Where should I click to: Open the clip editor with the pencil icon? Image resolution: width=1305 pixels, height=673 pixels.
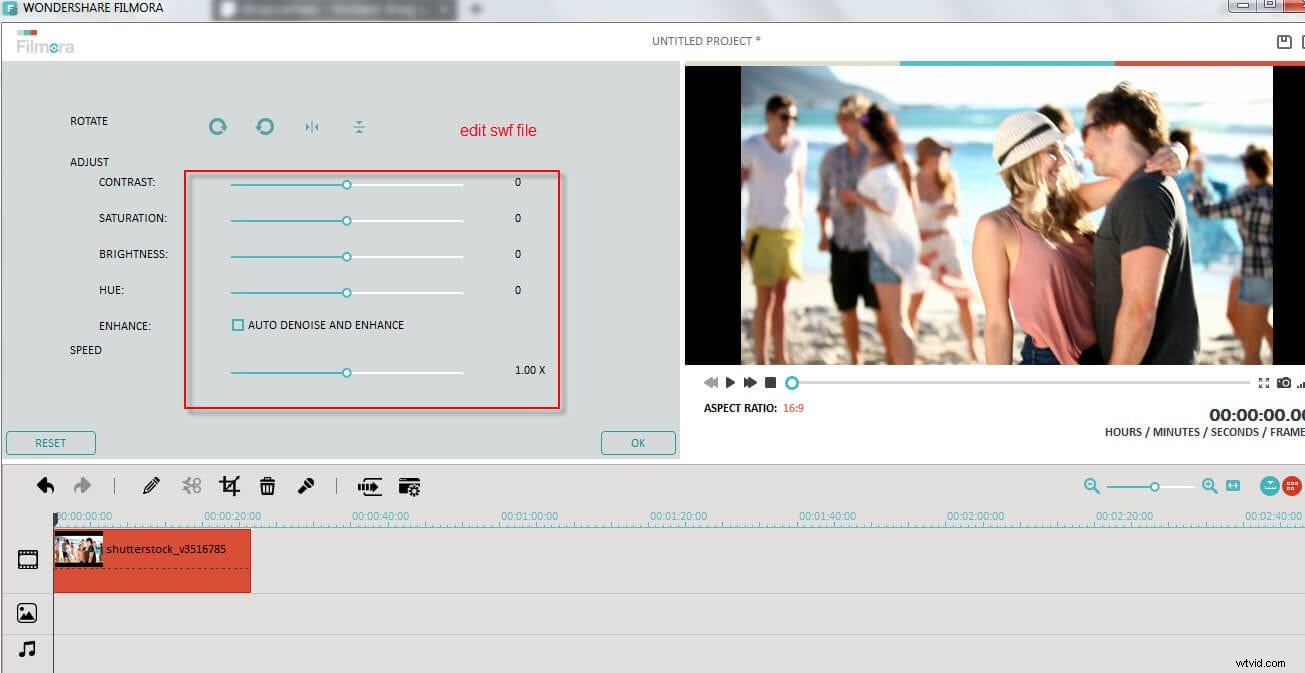click(x=151, y=485)
